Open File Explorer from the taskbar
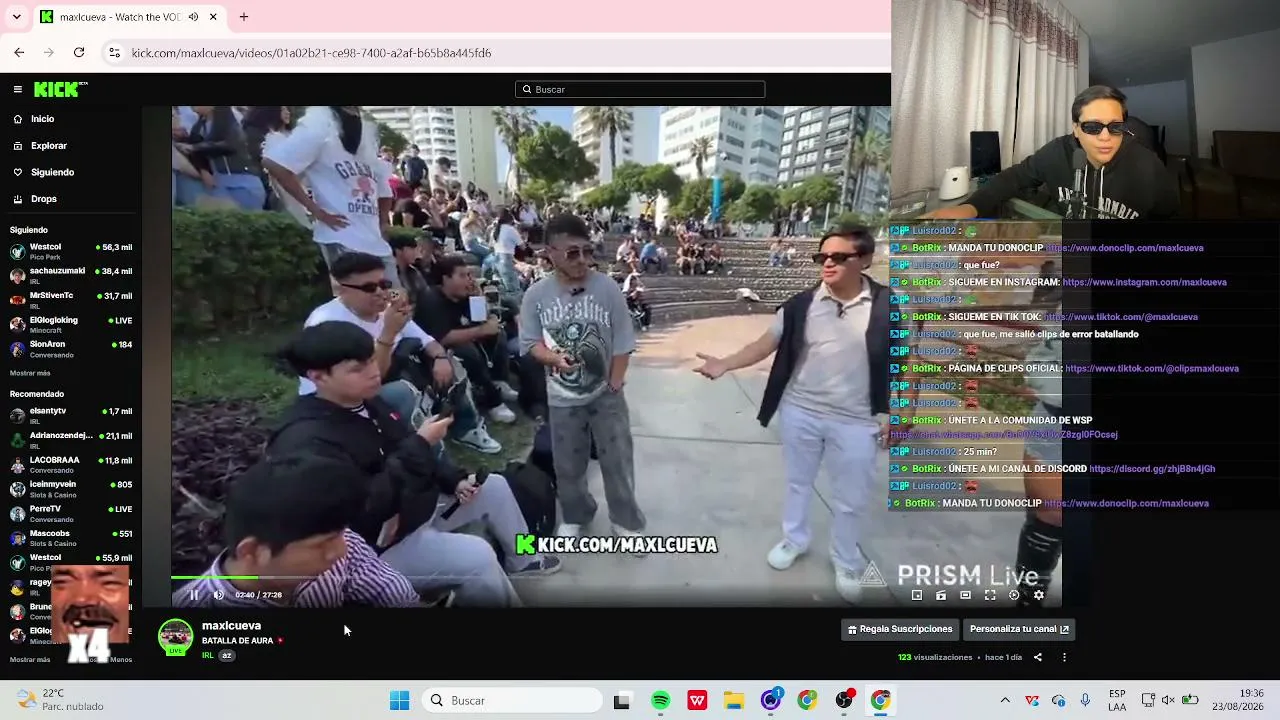Viewport: 1280px width, 720px height. (x=734, y=700)
